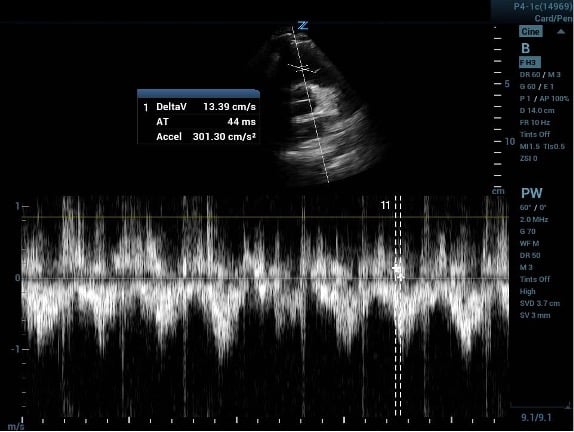The height and width of the screenshot is (432, 574).
Task: Click the 'DR 60 / M 3' B-mode parameter
Action: (540, 75)
